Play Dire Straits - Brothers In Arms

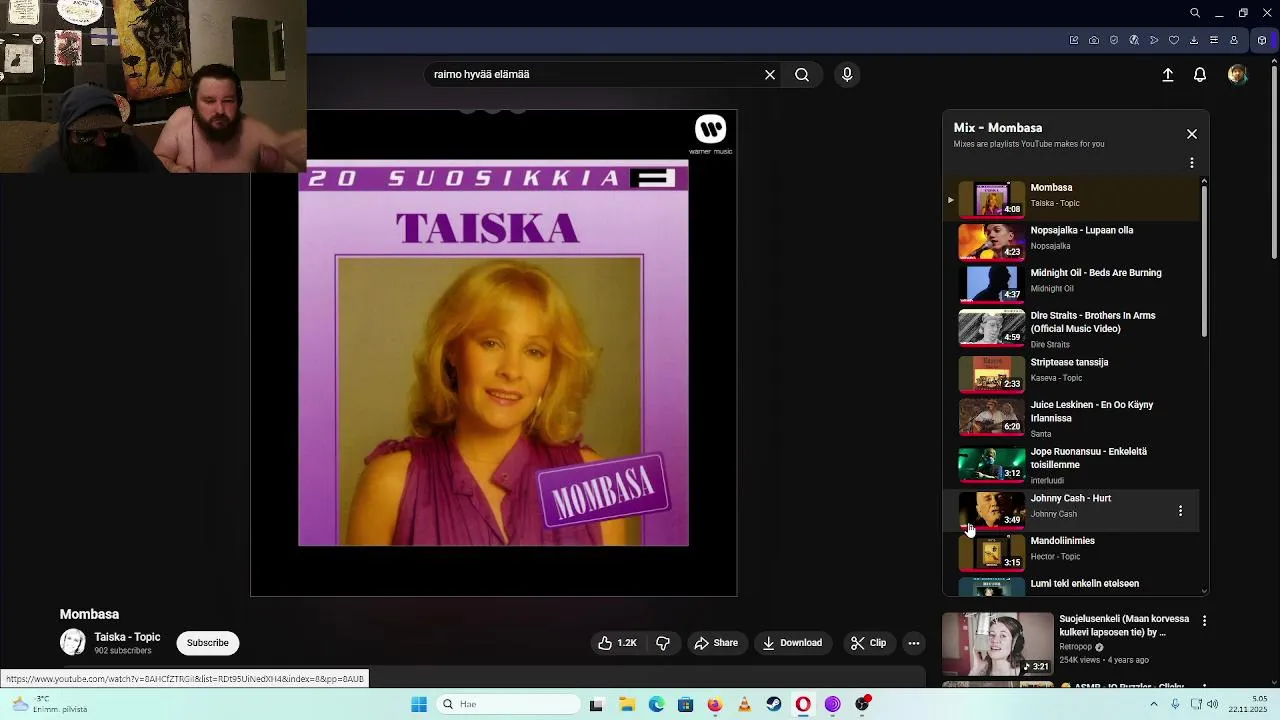[1070, 328]
